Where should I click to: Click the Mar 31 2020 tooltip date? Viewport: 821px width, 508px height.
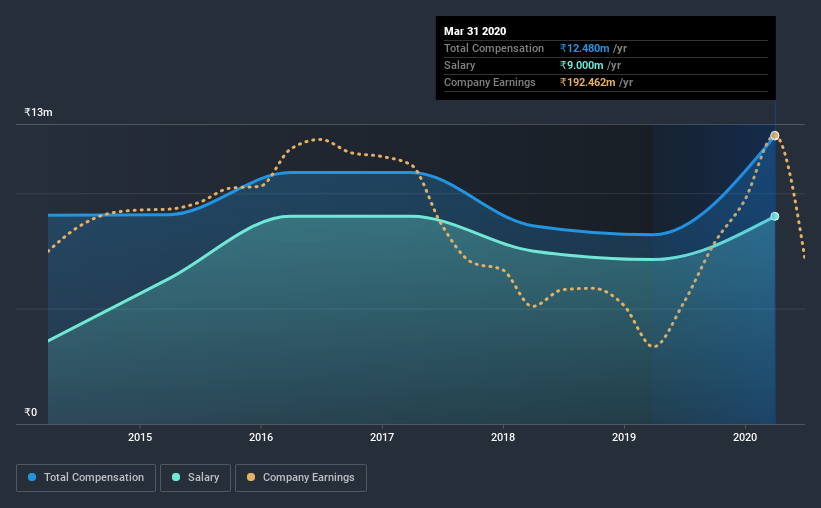pos(475,31)
